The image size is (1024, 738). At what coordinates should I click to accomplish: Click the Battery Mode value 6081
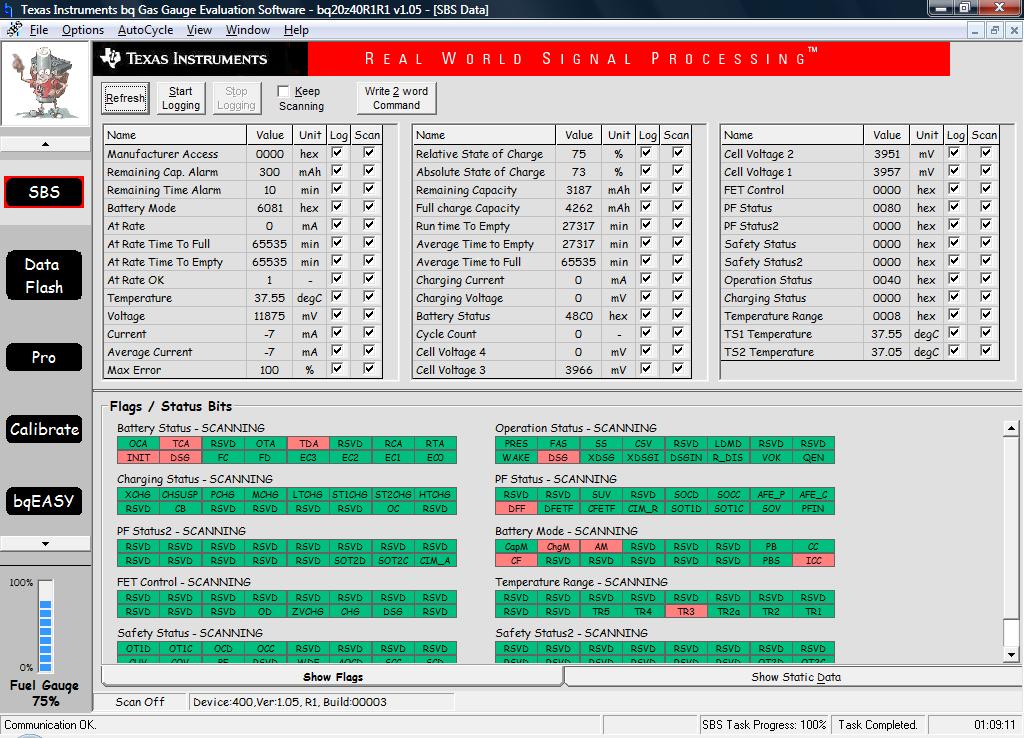(x=269, y=208)
